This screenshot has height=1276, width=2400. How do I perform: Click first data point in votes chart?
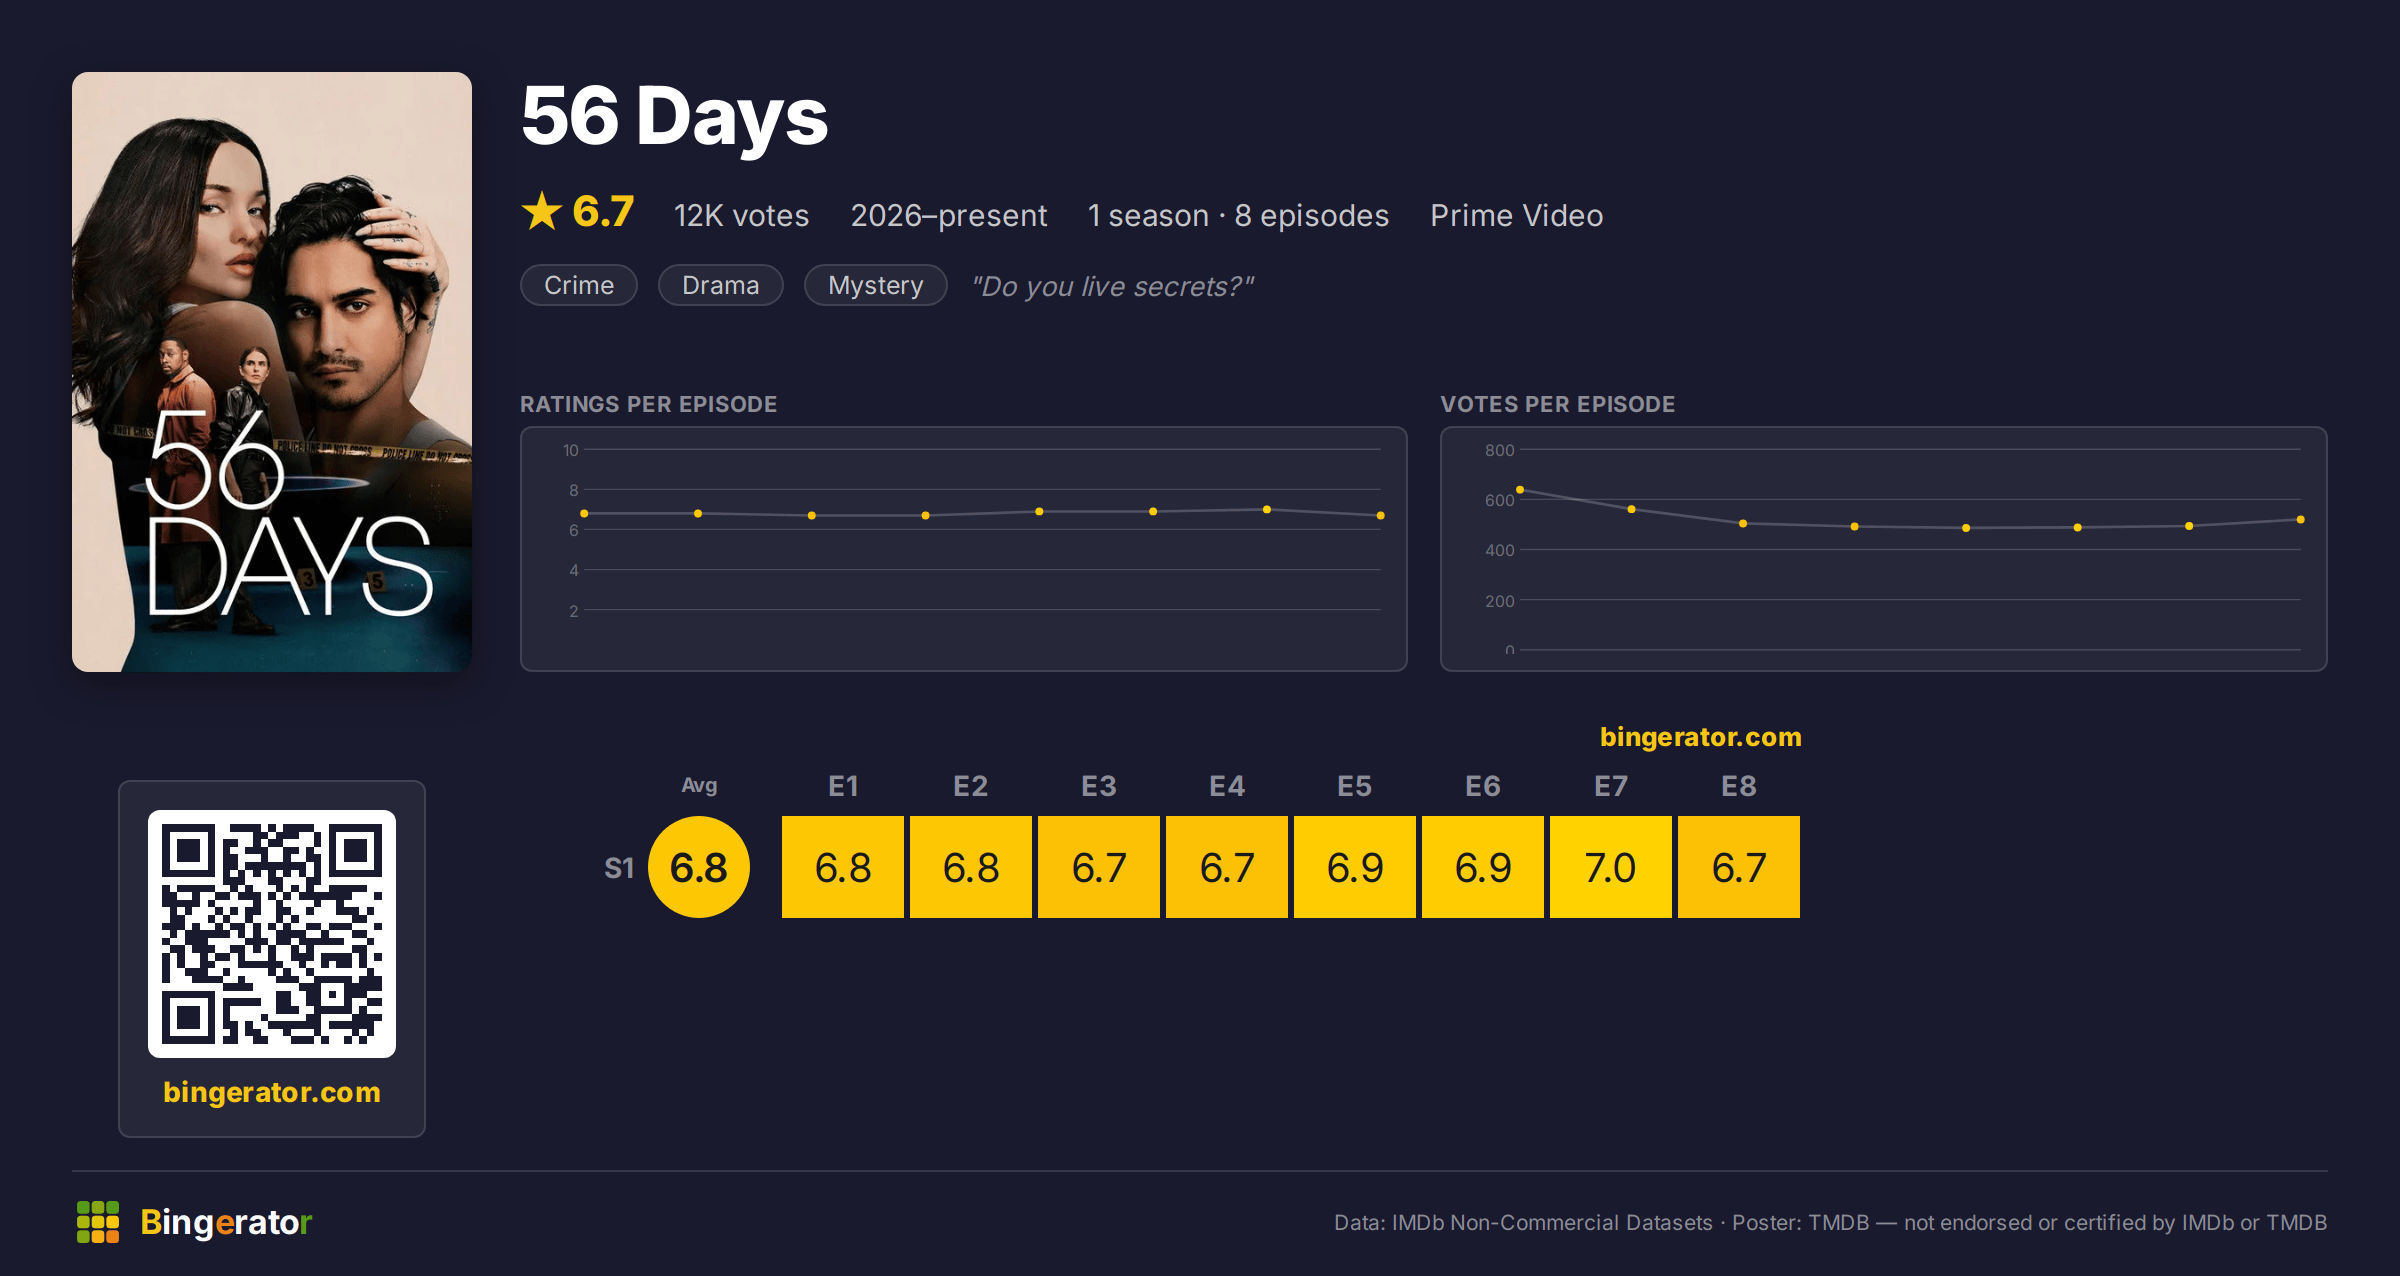[1520, 490]
